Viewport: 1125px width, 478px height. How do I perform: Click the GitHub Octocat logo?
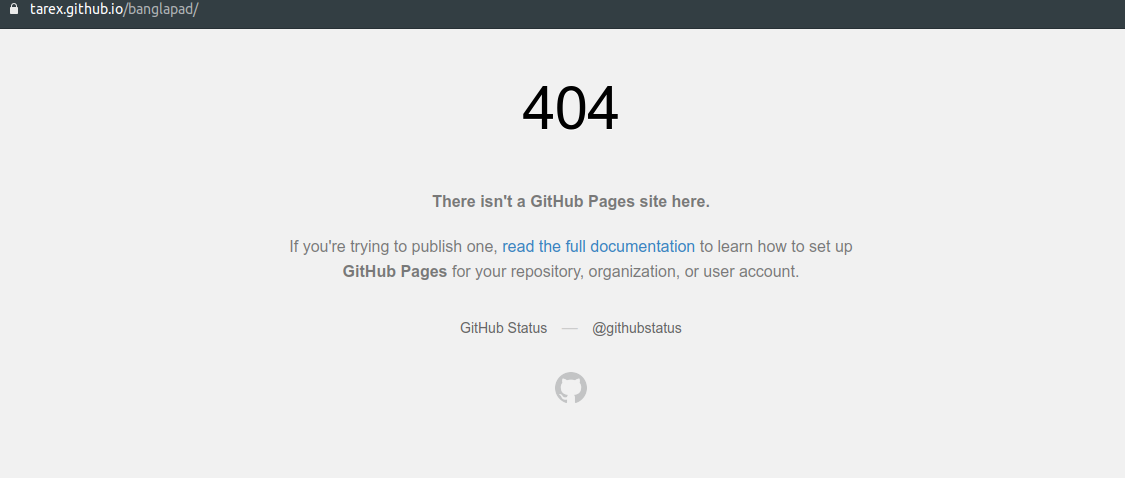coord(571,388)
